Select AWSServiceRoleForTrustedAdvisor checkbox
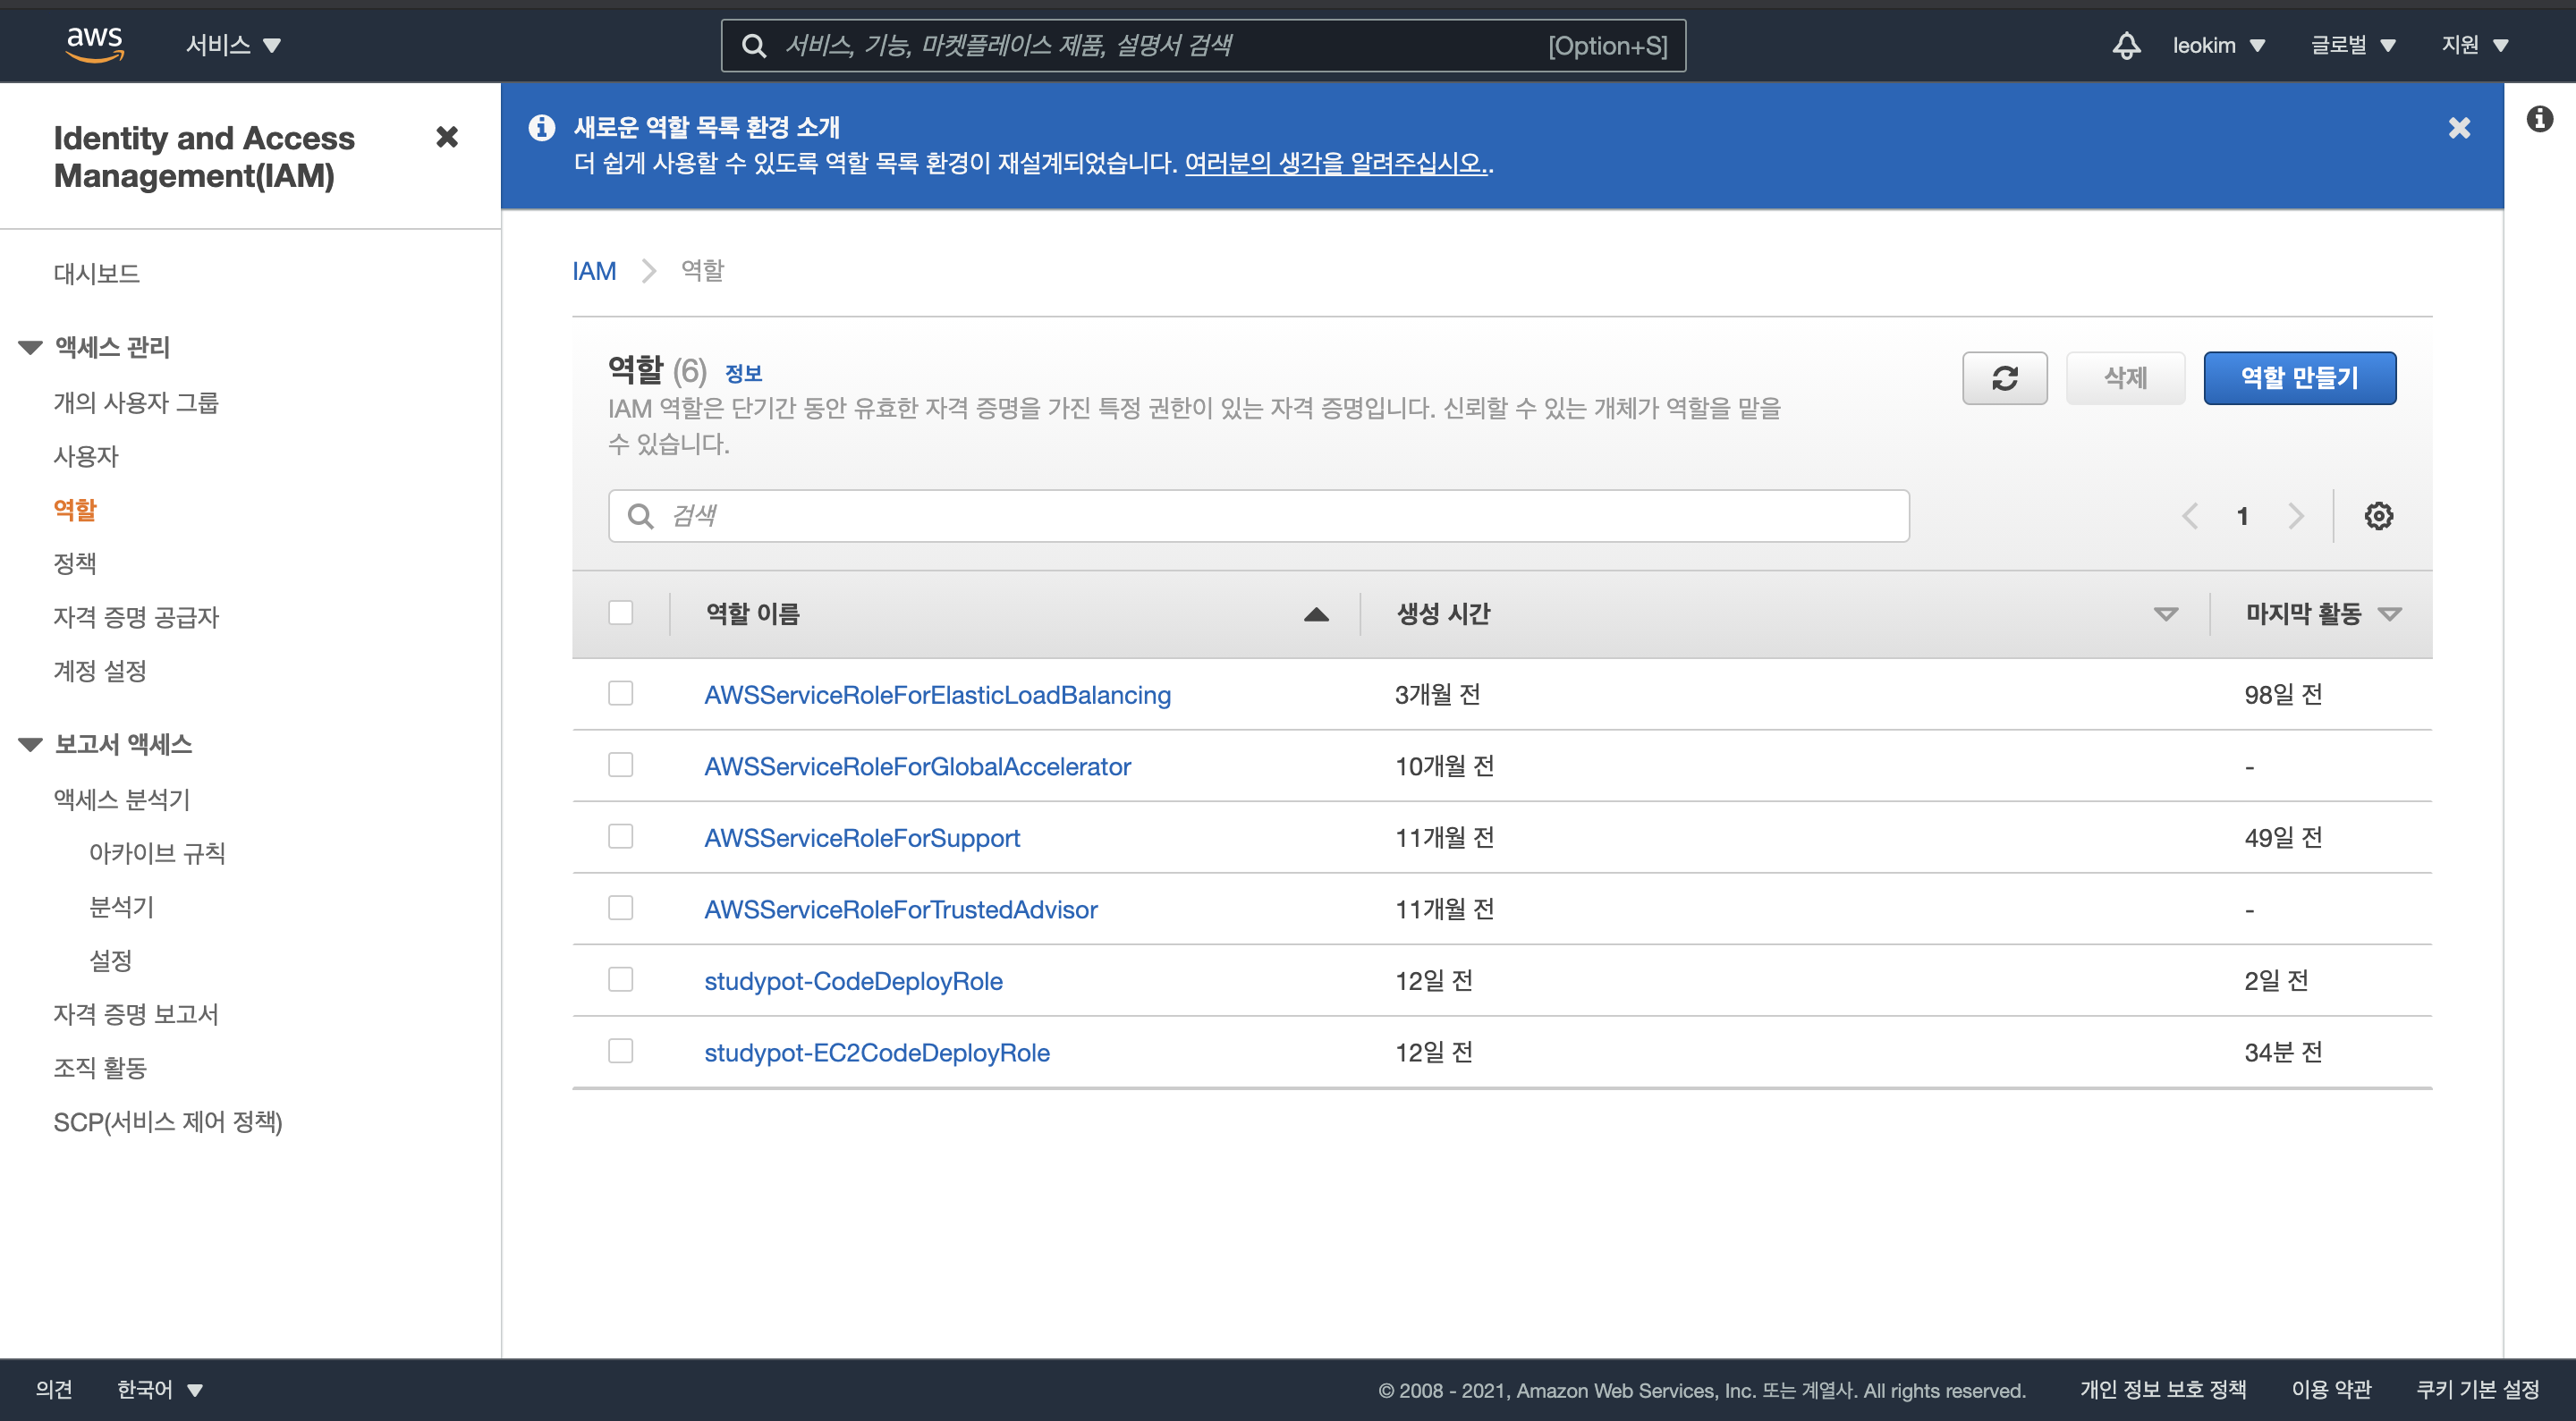 pyautogui.click(x=621, y=908)
